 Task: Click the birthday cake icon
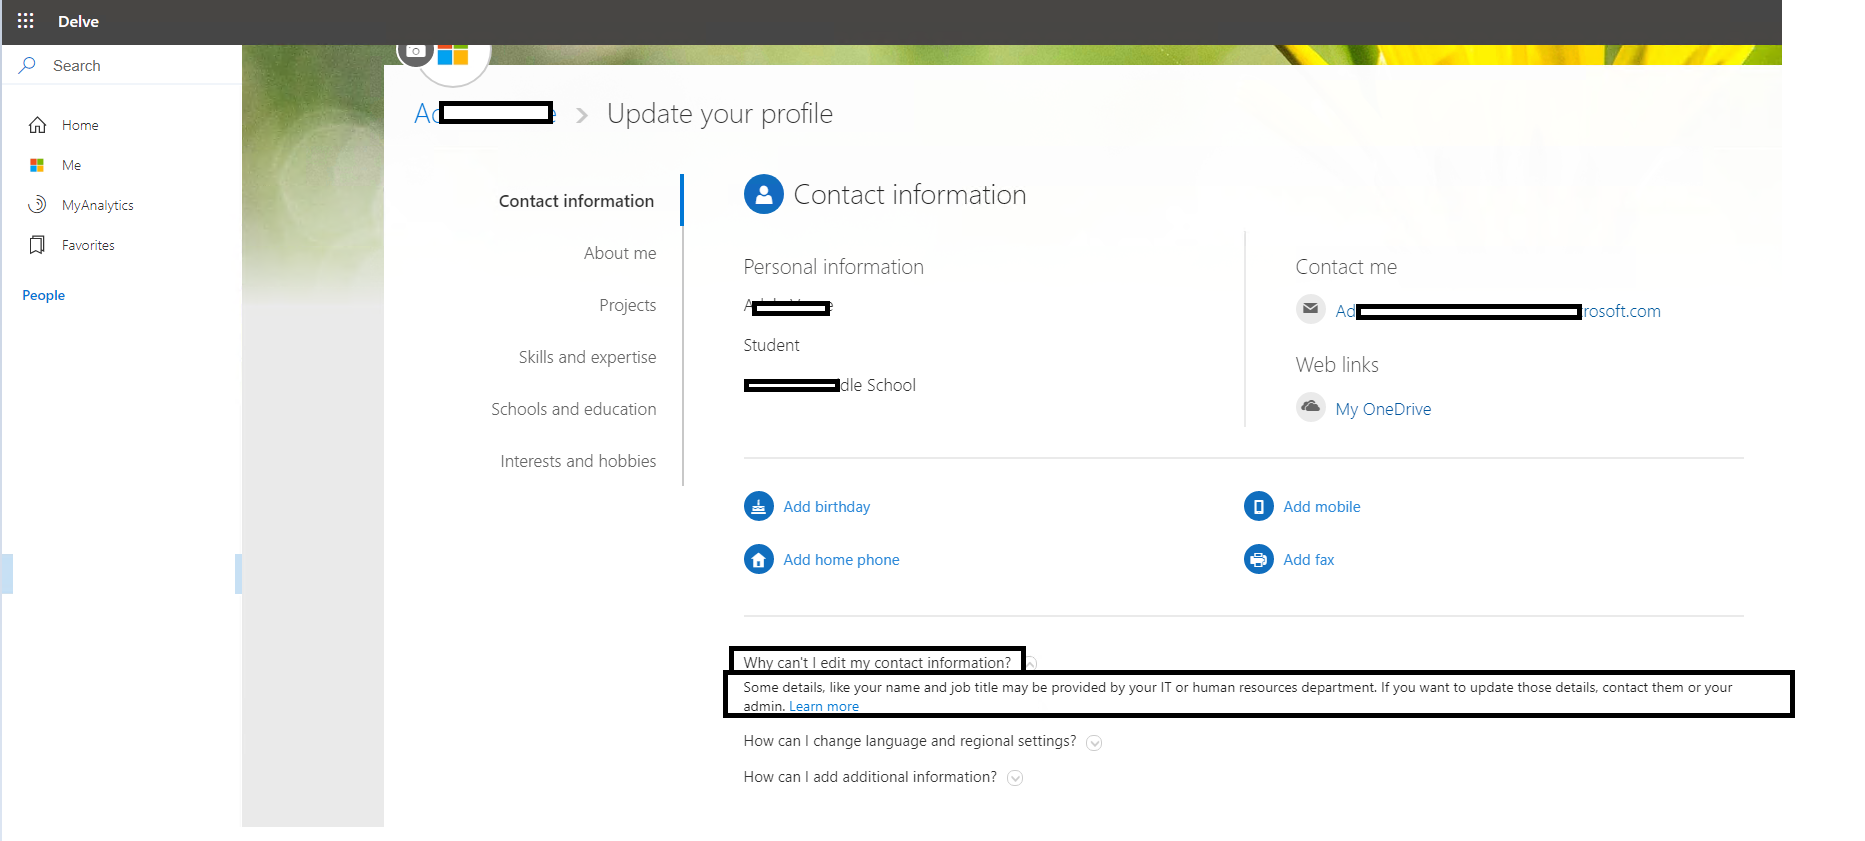pos(759,507)
